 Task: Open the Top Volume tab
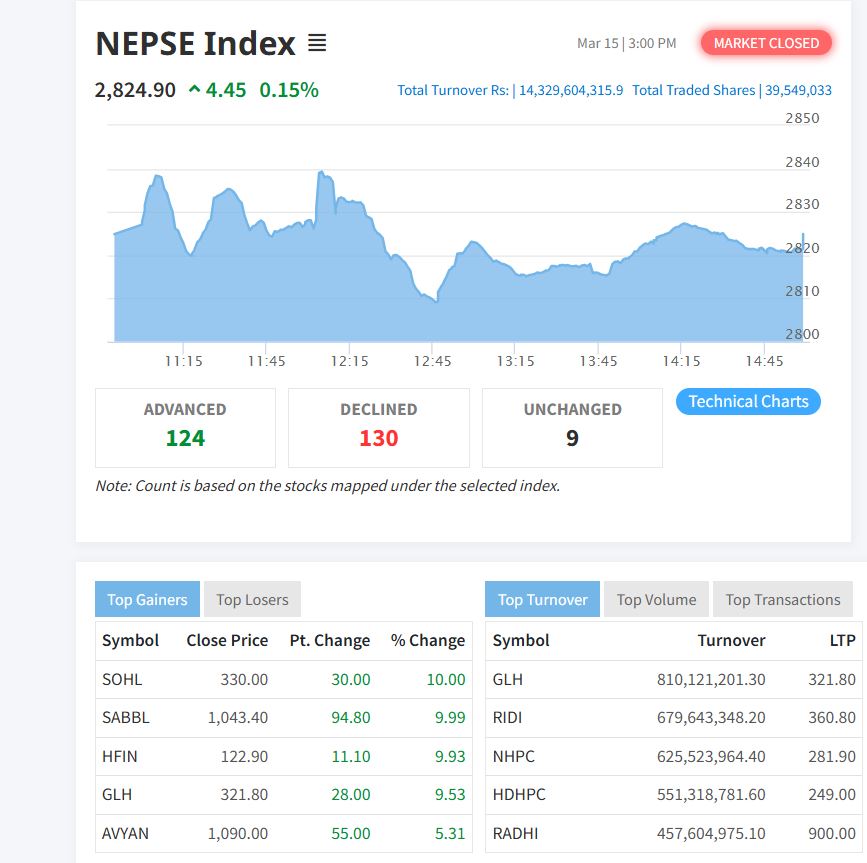click(656, 599)
